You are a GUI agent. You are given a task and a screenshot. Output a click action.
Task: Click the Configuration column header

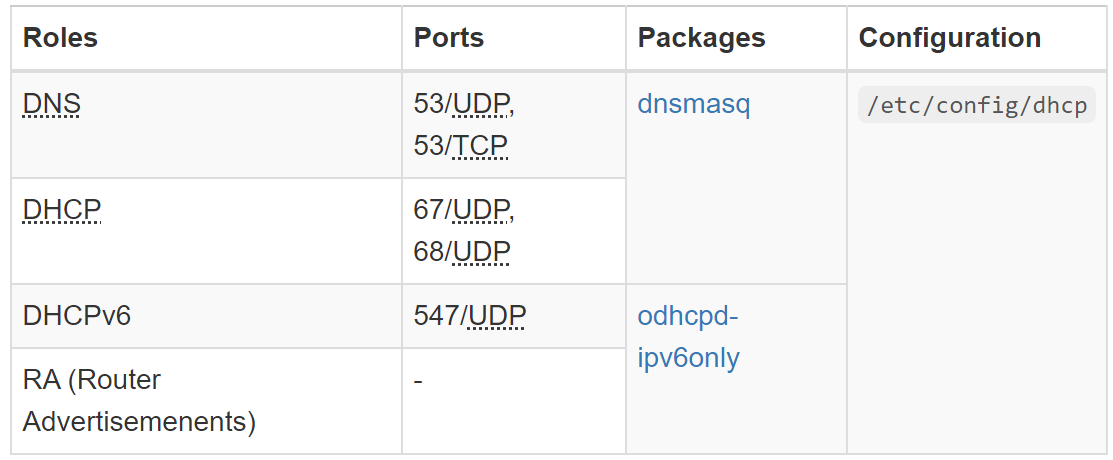click(x=949, y=38)
